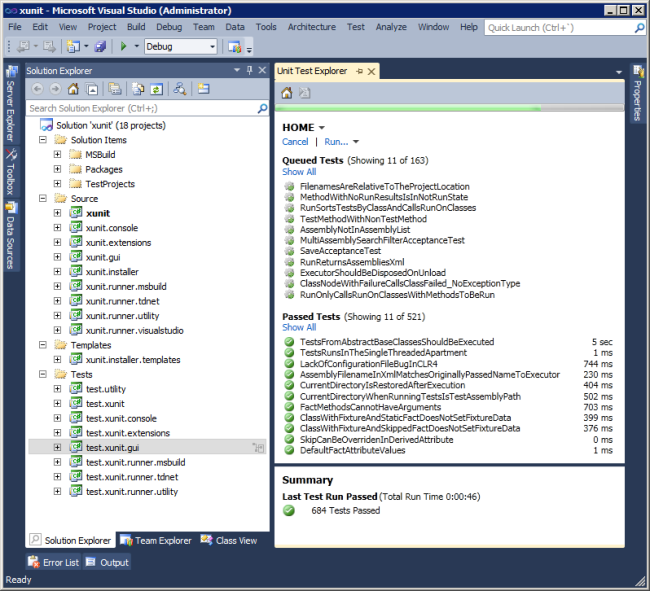The height and width of the screenshot is (591, 650).
Task: Open the Toolbox side panel
Action: pyautogui.click(x=11, y=172)
